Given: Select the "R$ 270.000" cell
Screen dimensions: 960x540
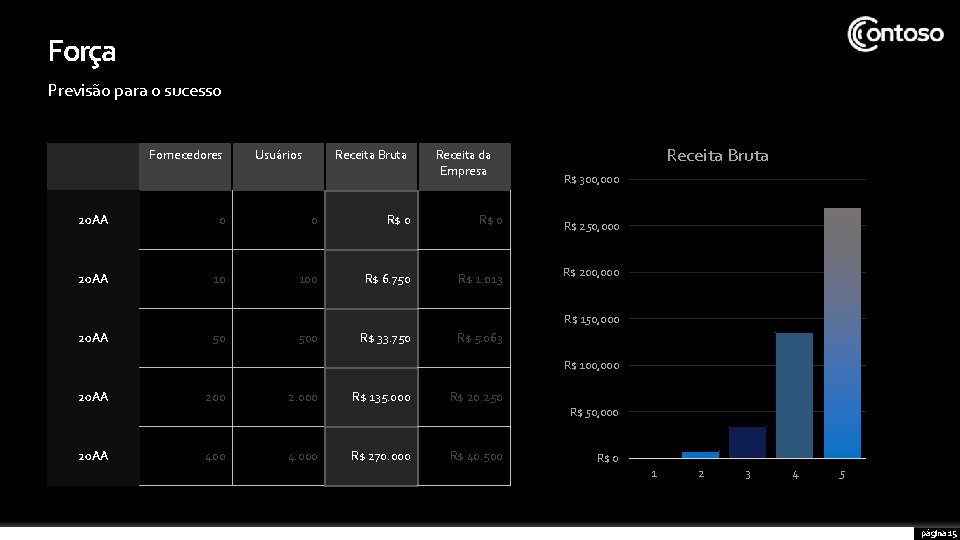Looking at the screenshot, I should [x=371, y=456].
